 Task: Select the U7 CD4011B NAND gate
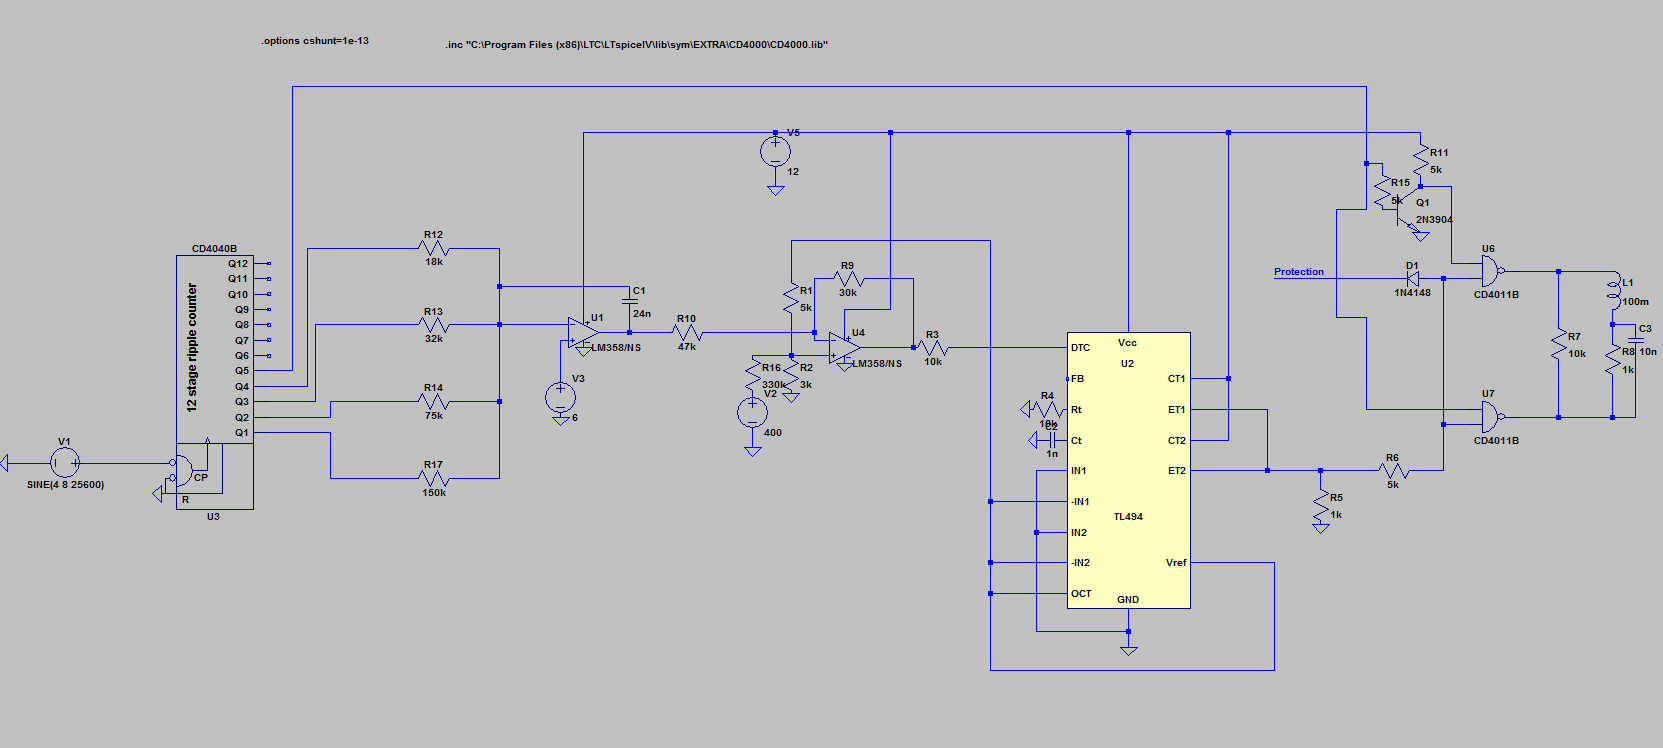[x=1491, y=416]
